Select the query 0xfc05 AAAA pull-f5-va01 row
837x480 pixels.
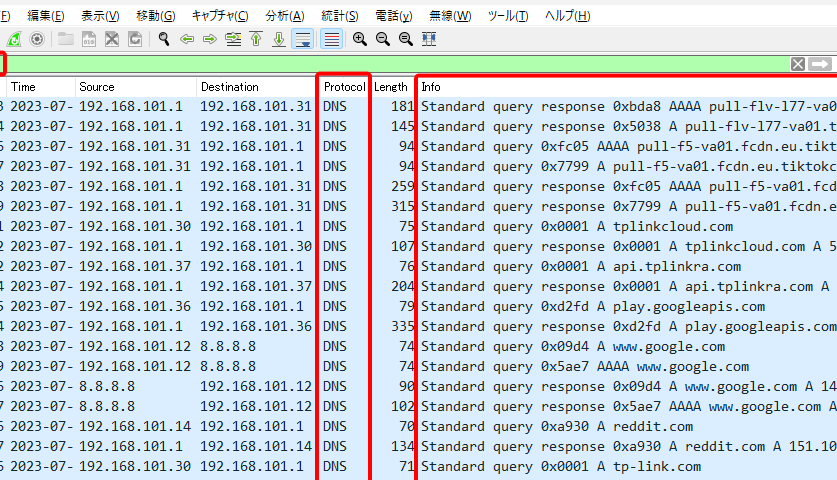(418, 146)
